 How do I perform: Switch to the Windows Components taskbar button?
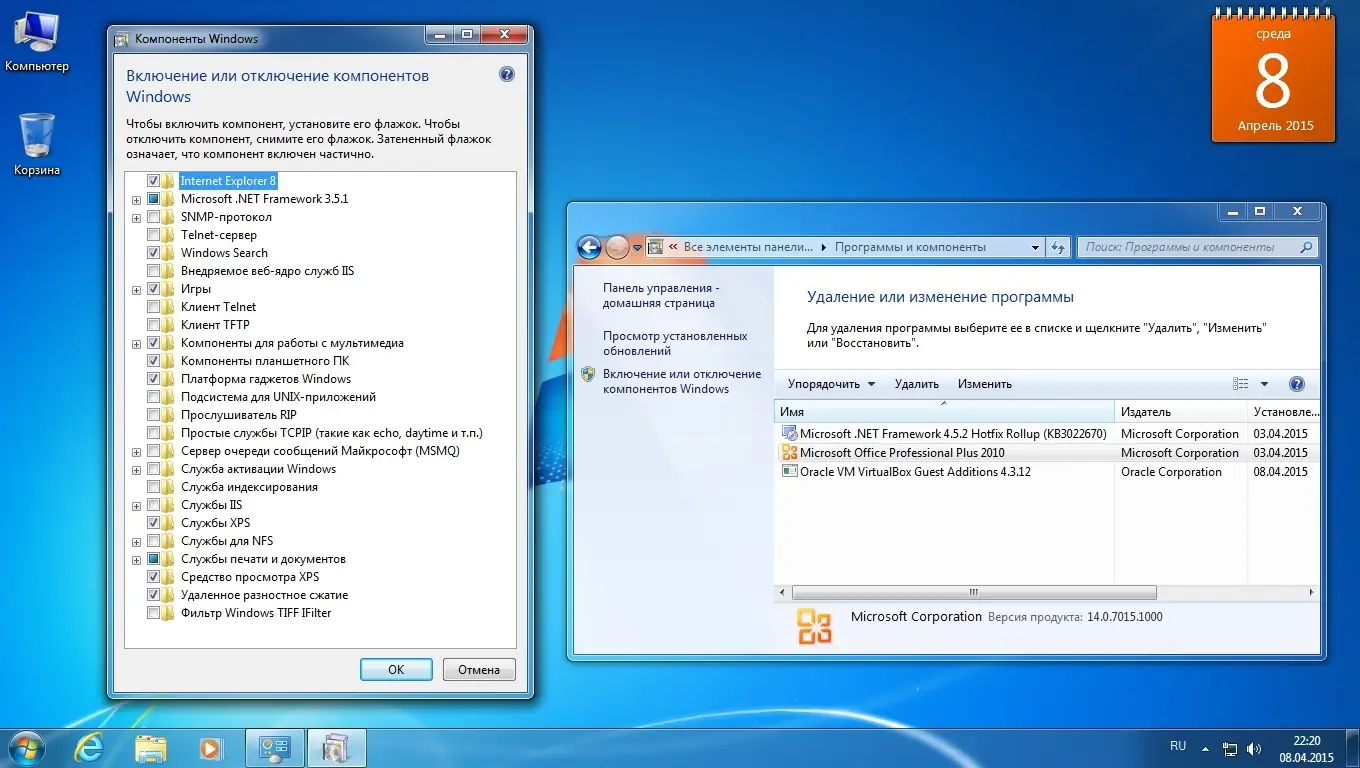pyautogui.click(x=336, y=747)
